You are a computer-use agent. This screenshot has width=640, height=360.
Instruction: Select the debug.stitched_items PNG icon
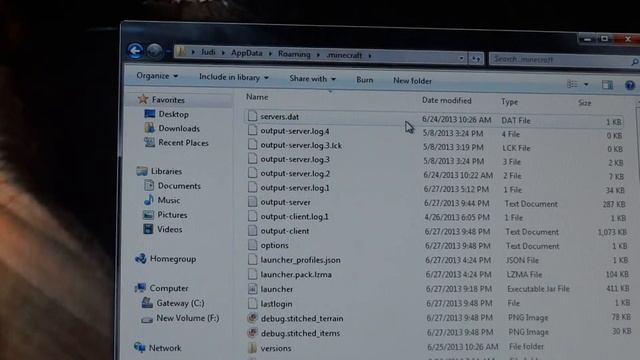(x=253, y=333)
